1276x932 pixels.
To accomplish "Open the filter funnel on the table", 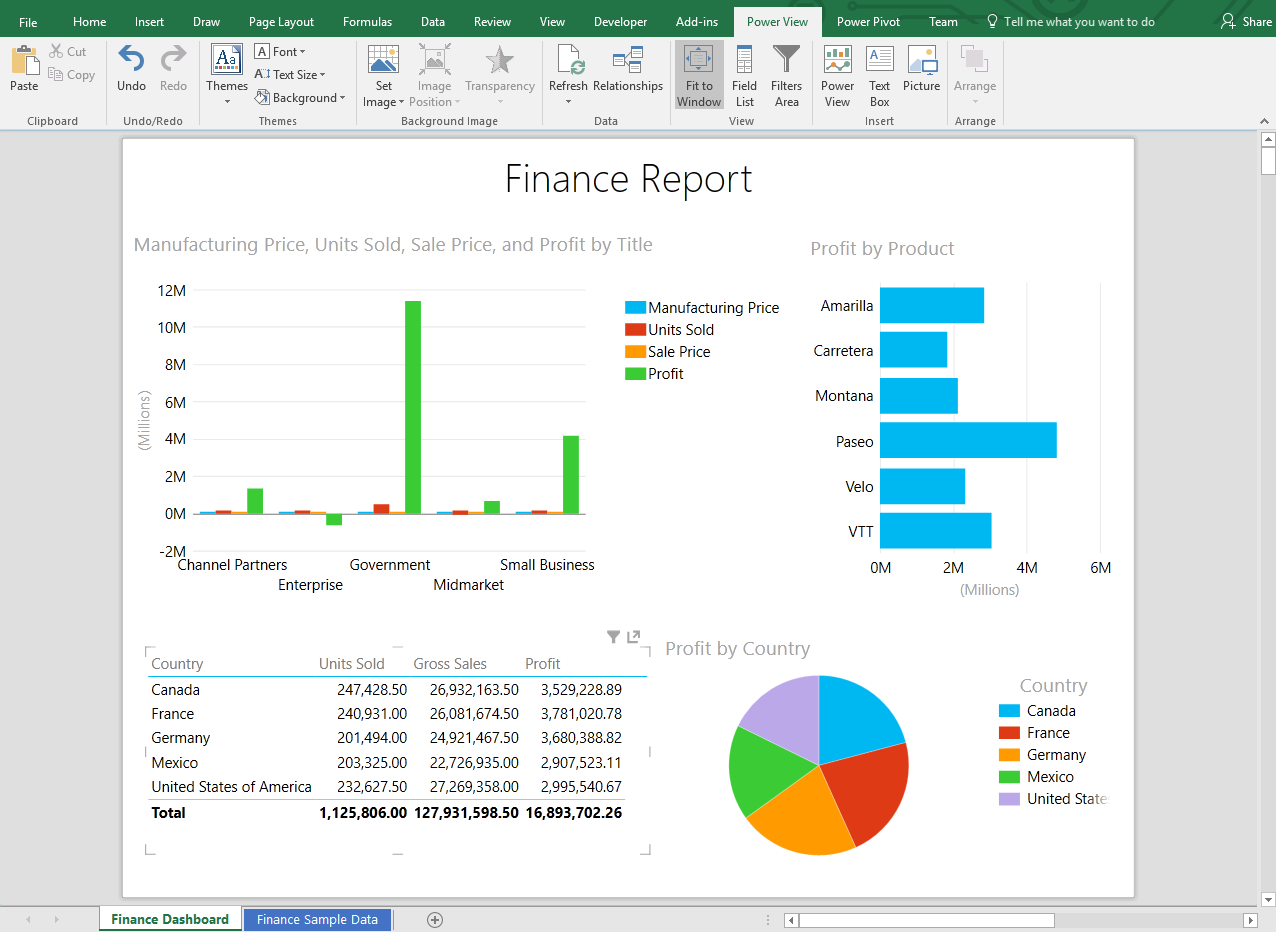I will tap(613, 636).
